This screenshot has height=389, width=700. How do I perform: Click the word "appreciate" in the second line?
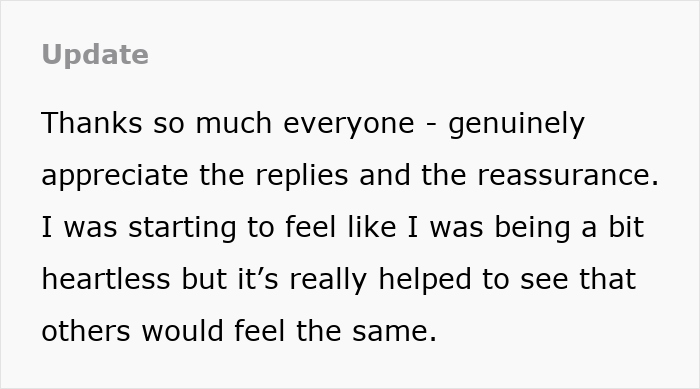[115, 177]
